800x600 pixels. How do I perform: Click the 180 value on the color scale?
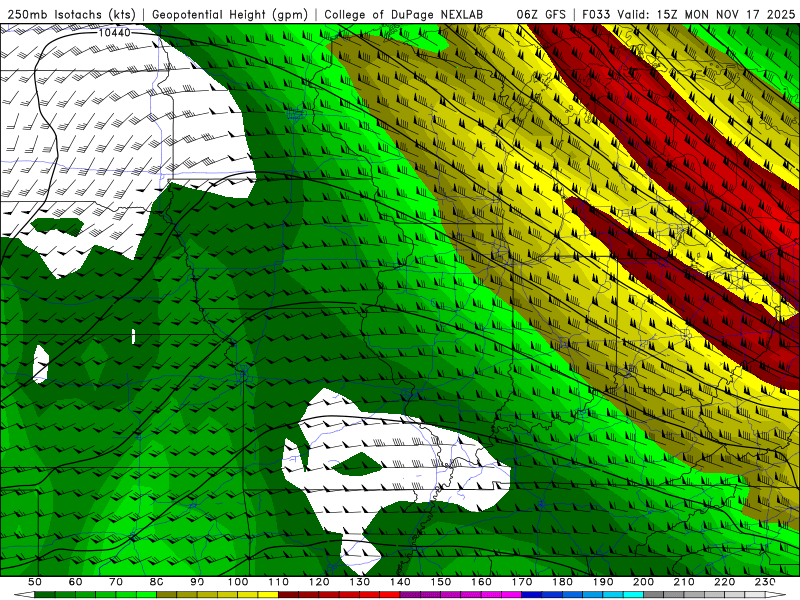(x=562, y=582)
